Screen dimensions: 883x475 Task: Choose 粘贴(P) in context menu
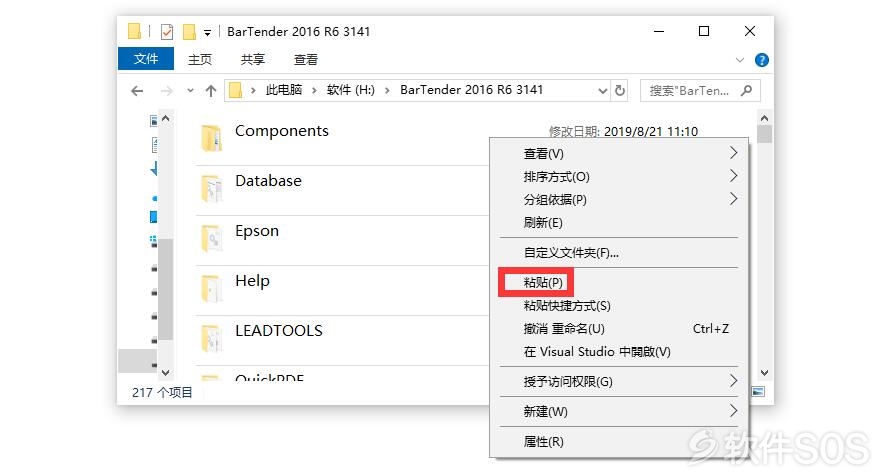point(619,282)
